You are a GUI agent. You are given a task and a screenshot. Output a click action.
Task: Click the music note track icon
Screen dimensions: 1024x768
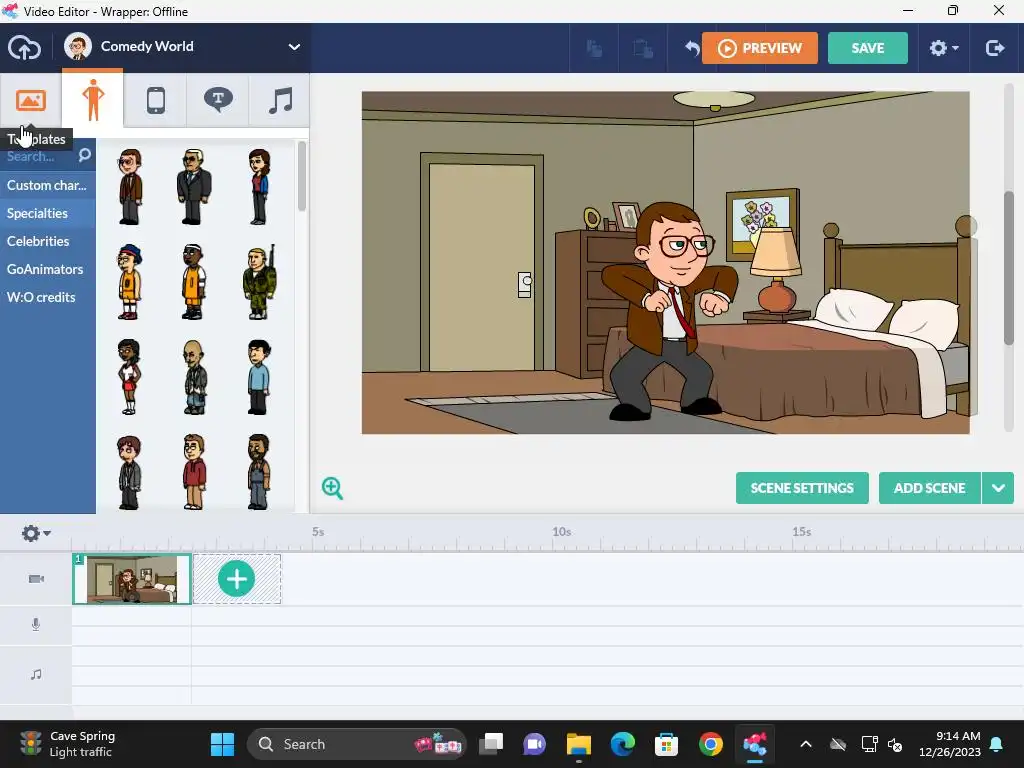click(x=36, y=675)
